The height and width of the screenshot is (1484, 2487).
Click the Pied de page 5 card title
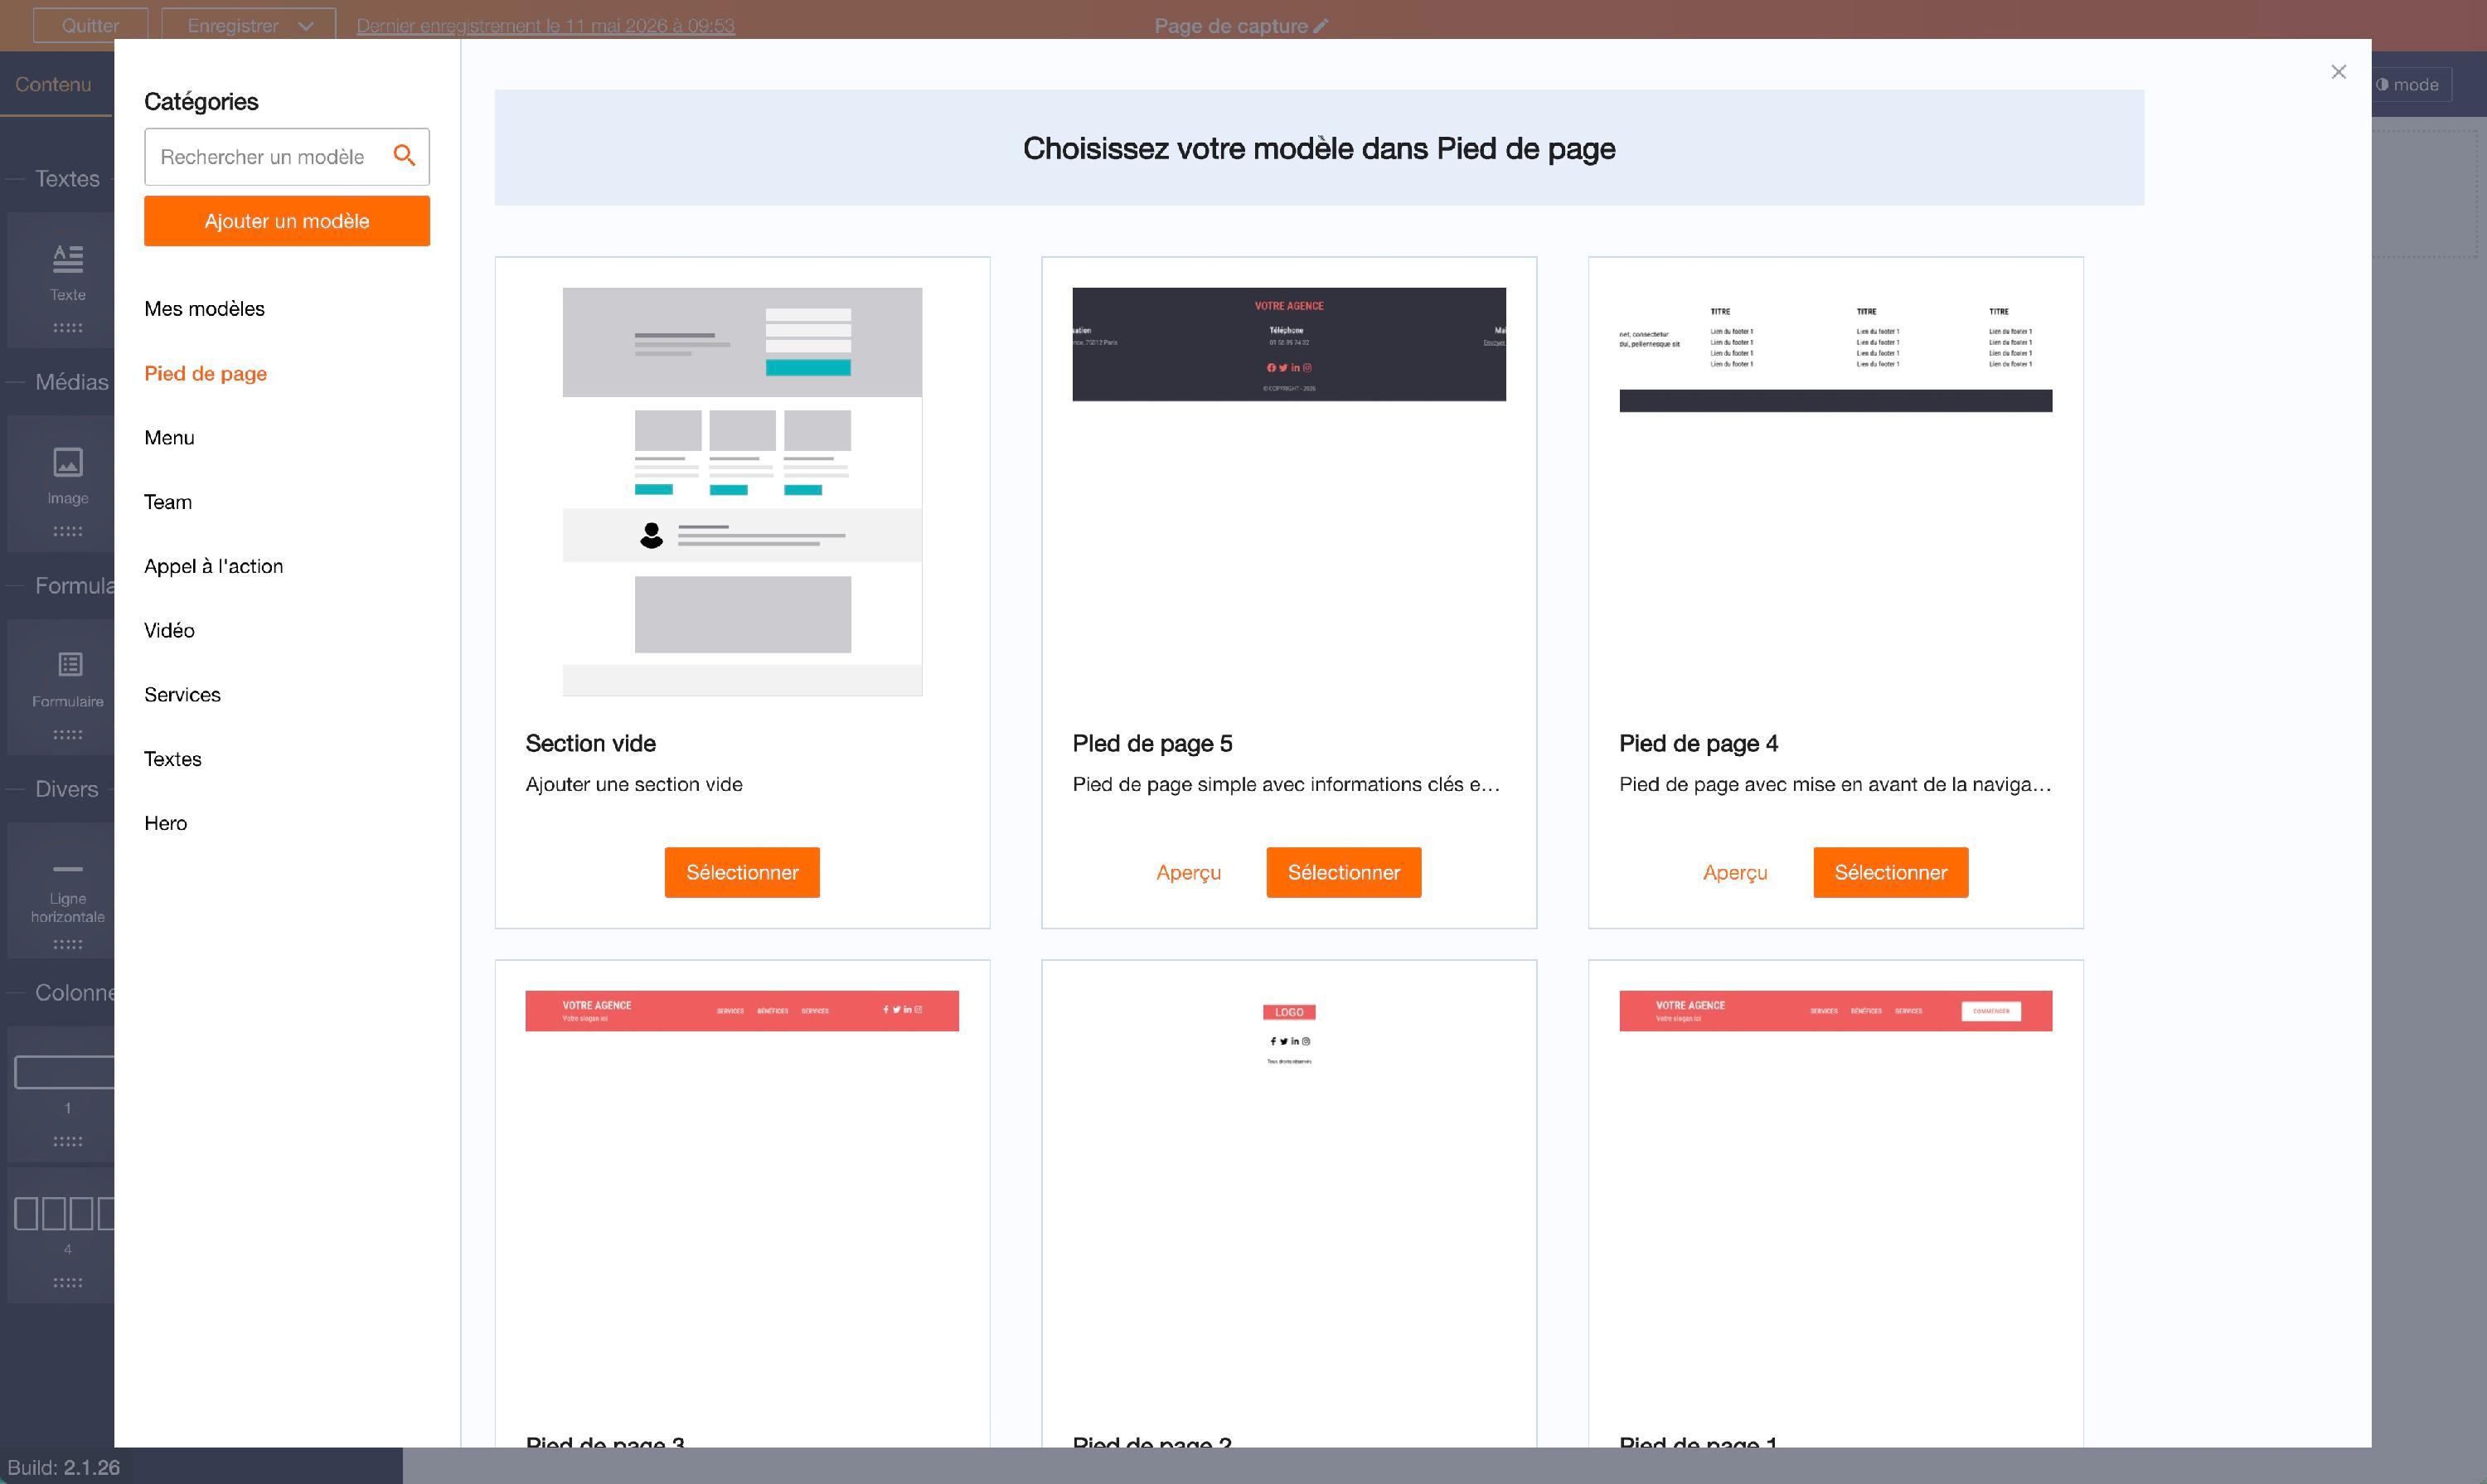1152,743
